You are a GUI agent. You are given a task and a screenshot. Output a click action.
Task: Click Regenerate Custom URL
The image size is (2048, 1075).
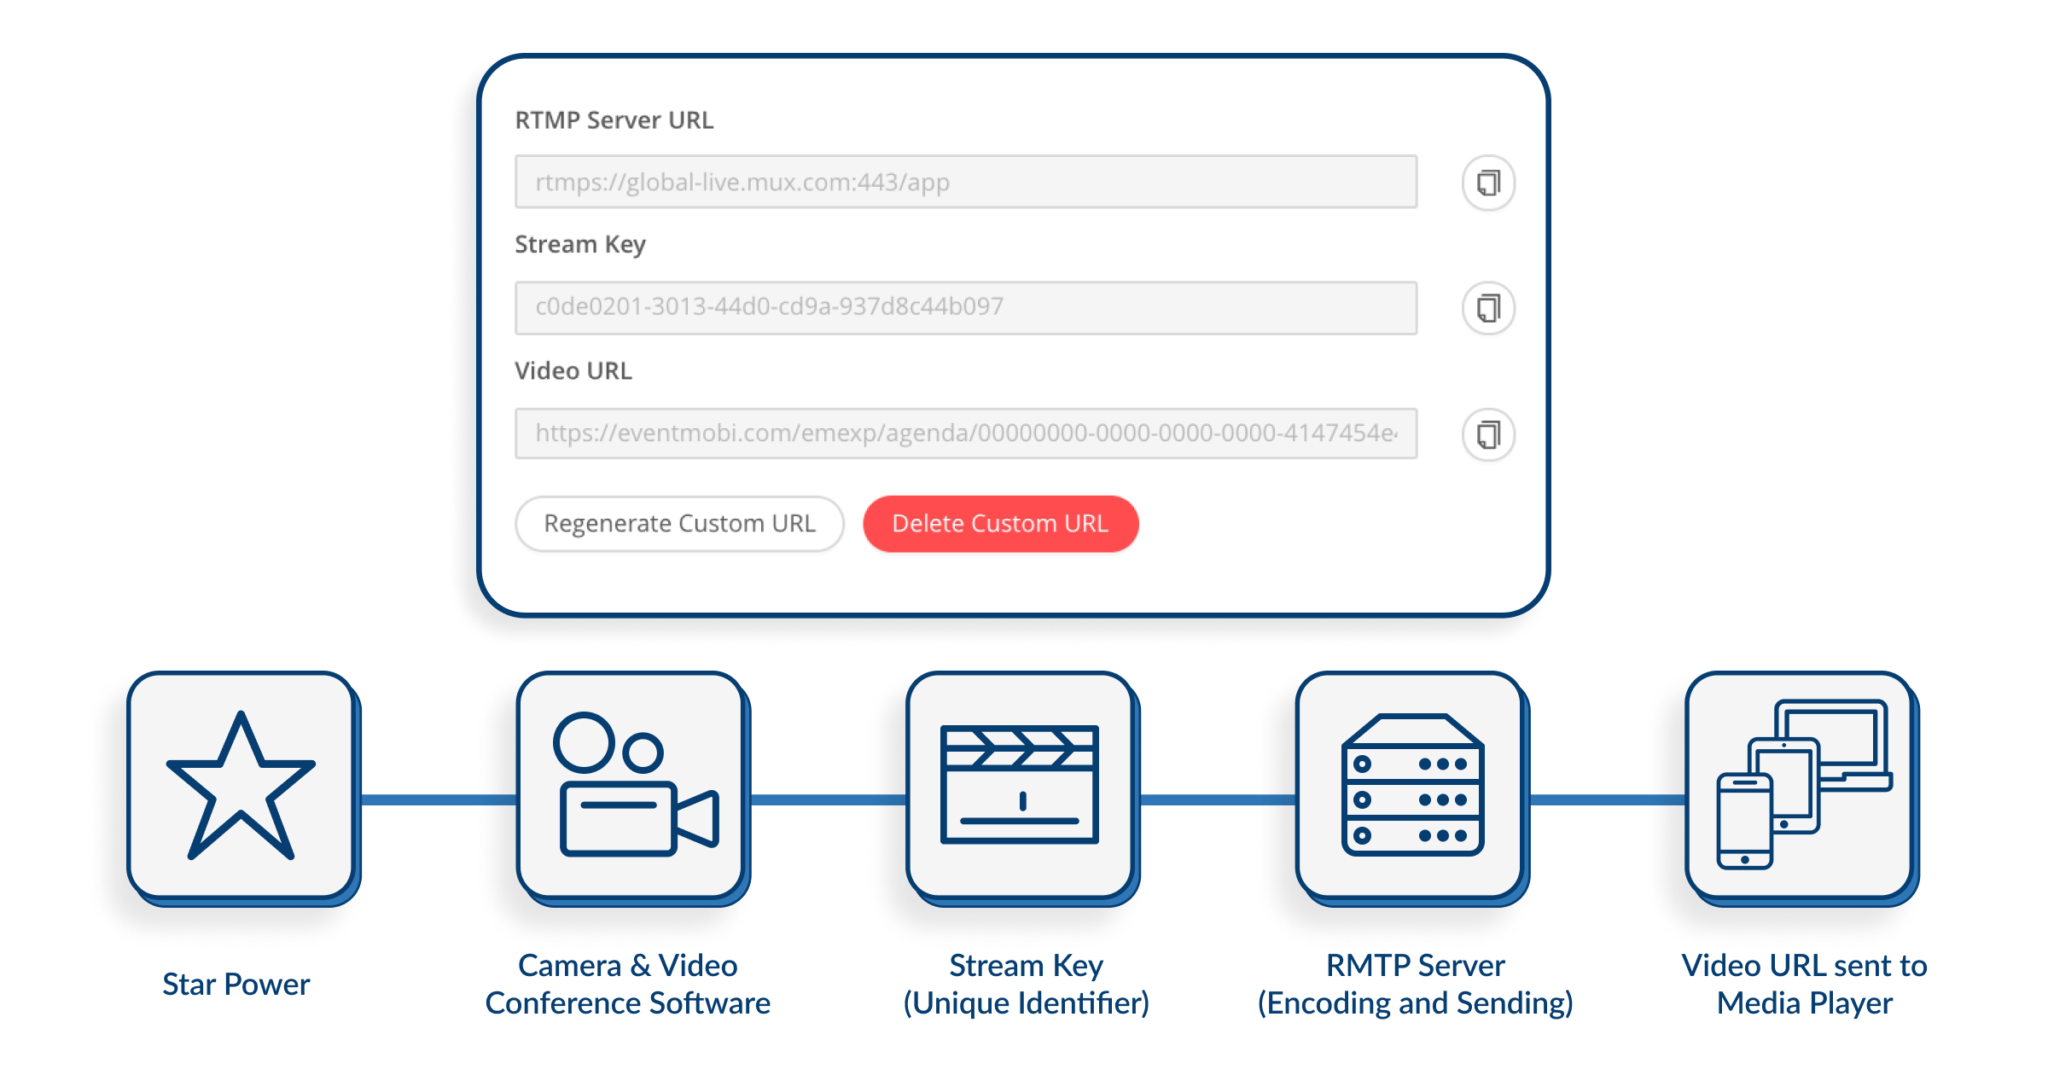point(679,523)
